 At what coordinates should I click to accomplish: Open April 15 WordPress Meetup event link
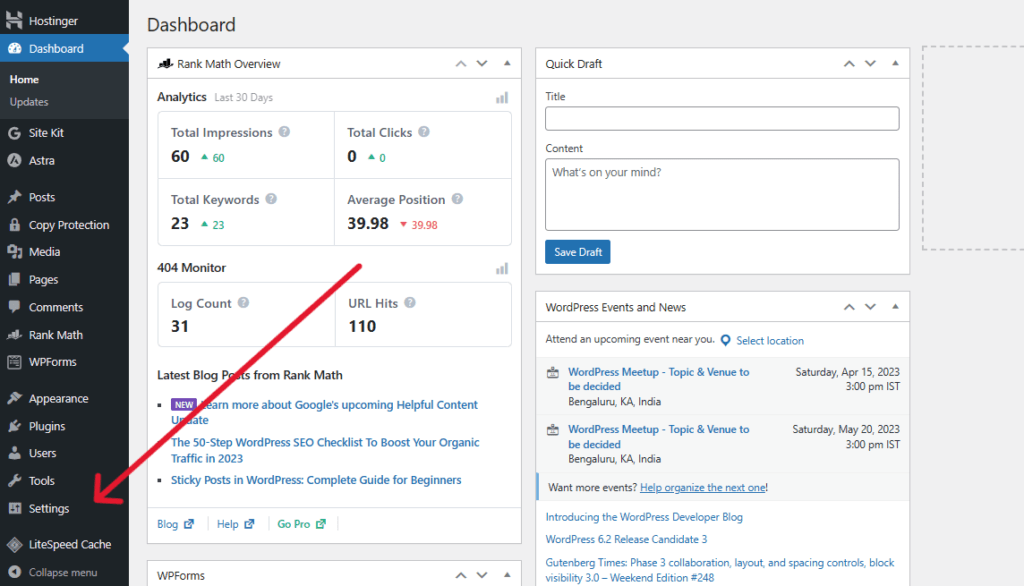pyautogui.click(x=658, y=379)
